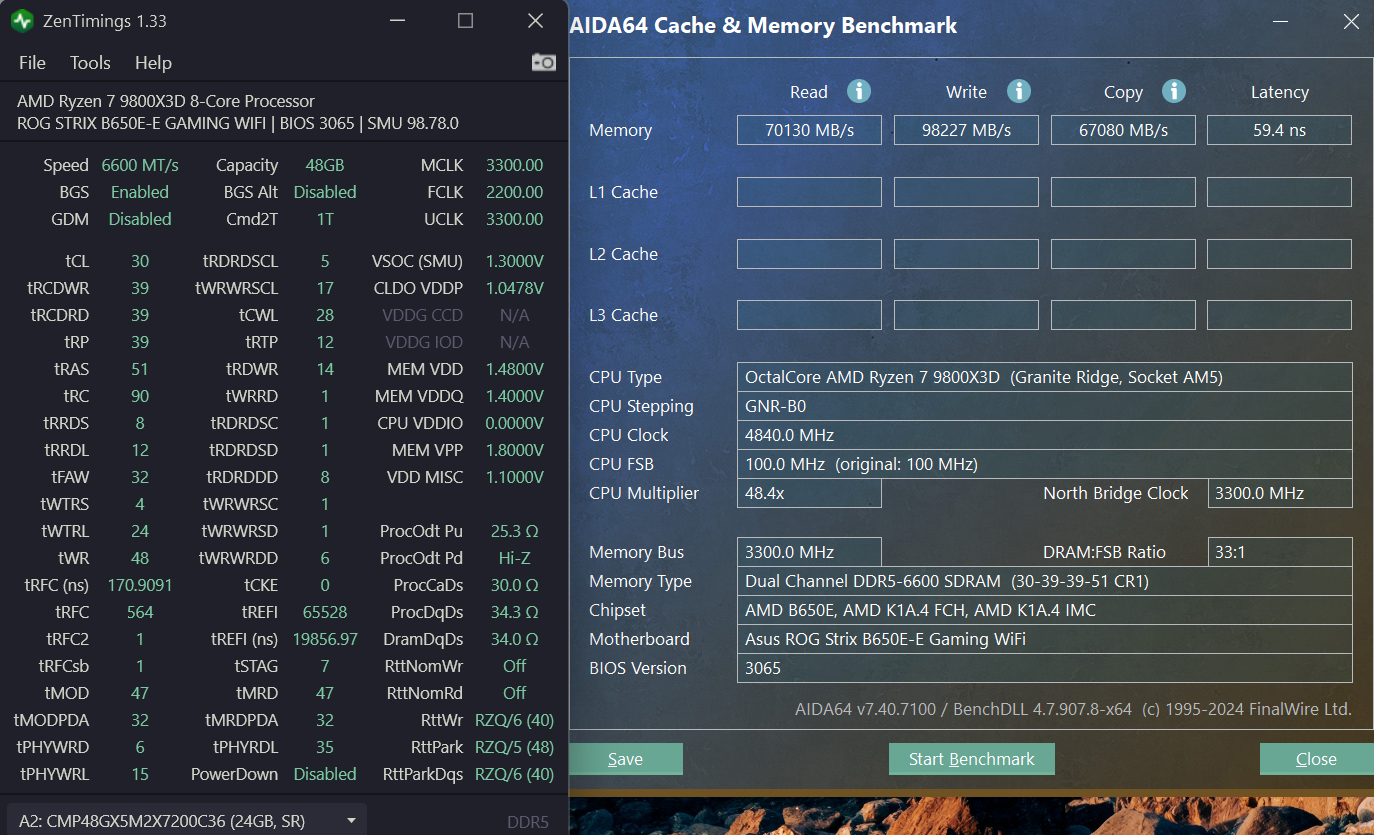
Task: Click the CPU Clock 4840.0 MHz field
Action: pyautogui.click(x=1044, y=435)
